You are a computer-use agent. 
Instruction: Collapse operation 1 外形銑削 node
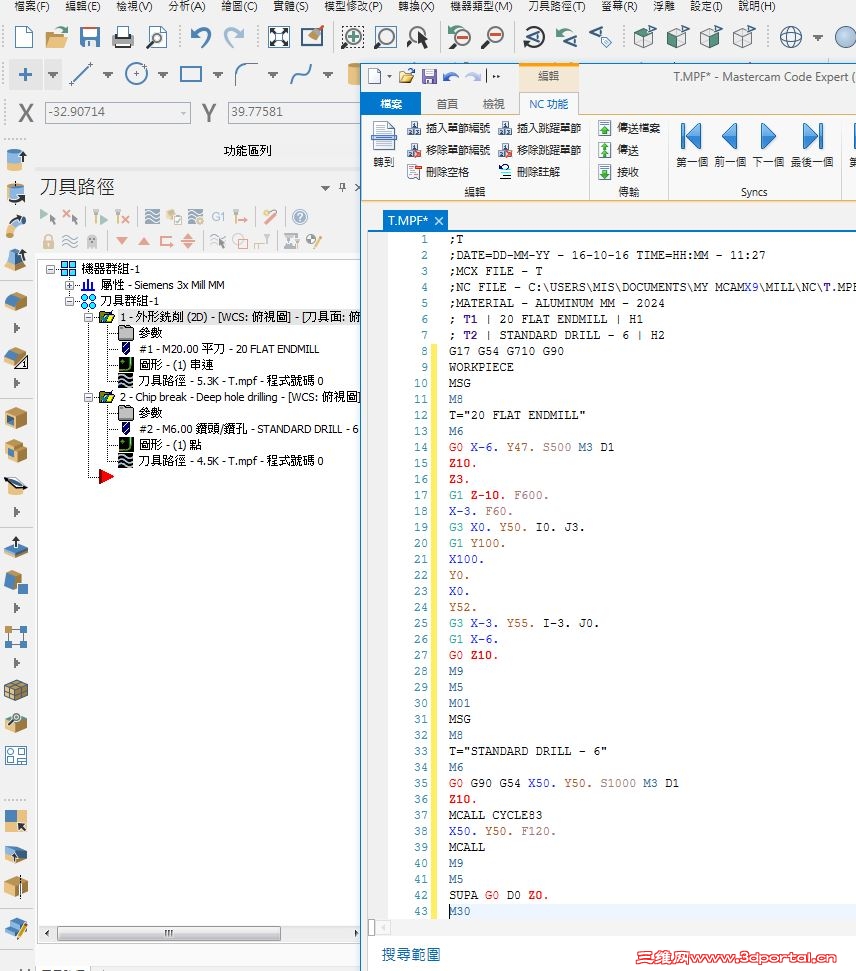coord(89,317)
